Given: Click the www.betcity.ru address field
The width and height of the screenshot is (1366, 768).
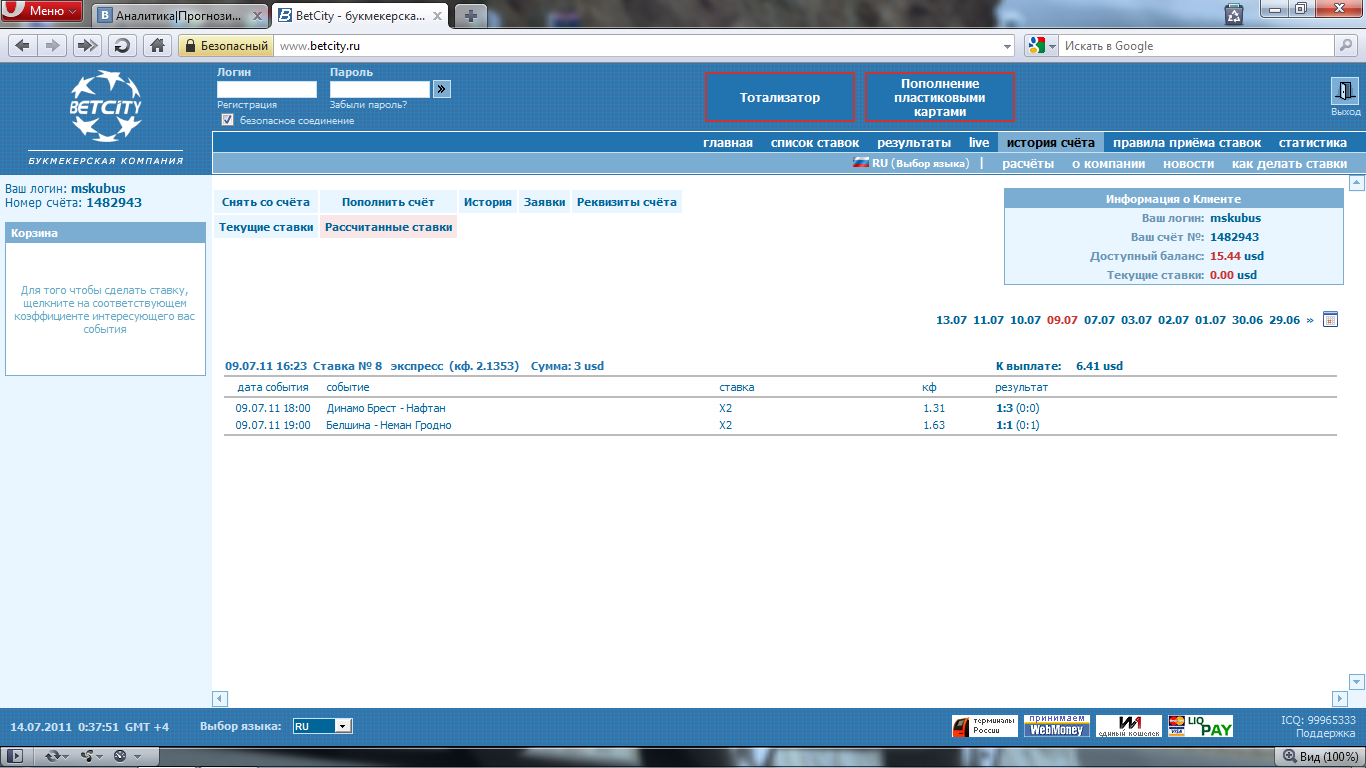Looking at the screenshot, I should pos(636,46).
